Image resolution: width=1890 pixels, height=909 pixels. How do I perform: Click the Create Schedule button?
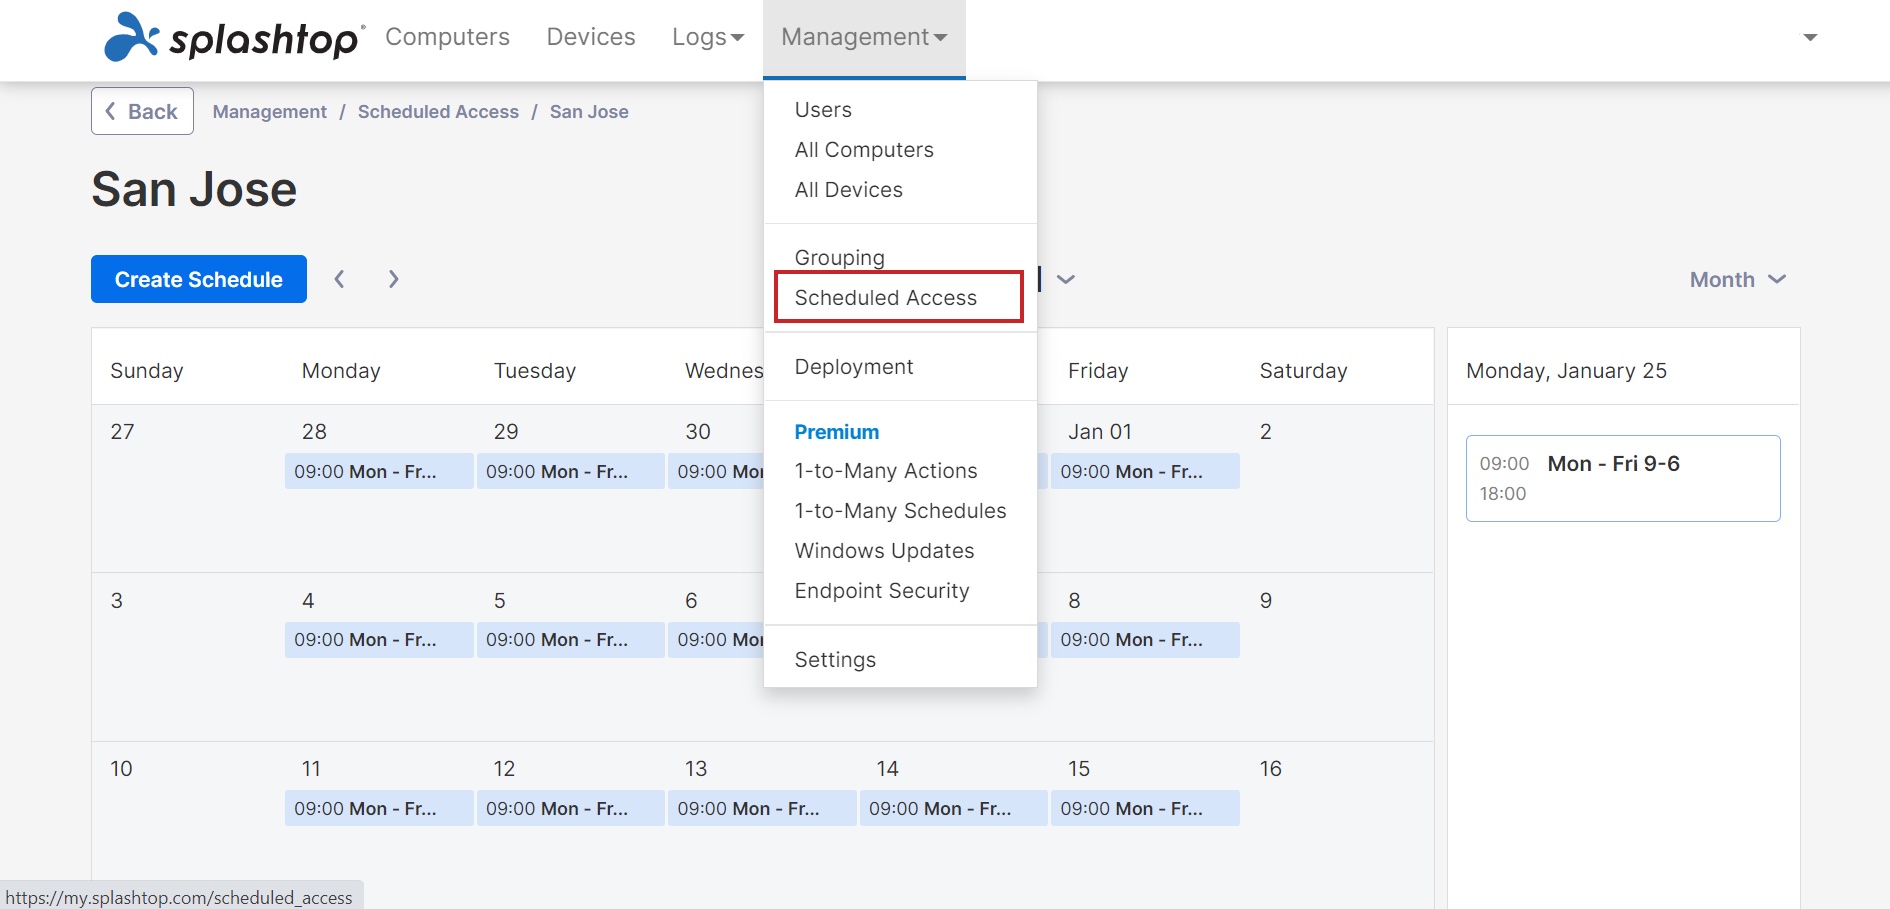click(198, 279)
